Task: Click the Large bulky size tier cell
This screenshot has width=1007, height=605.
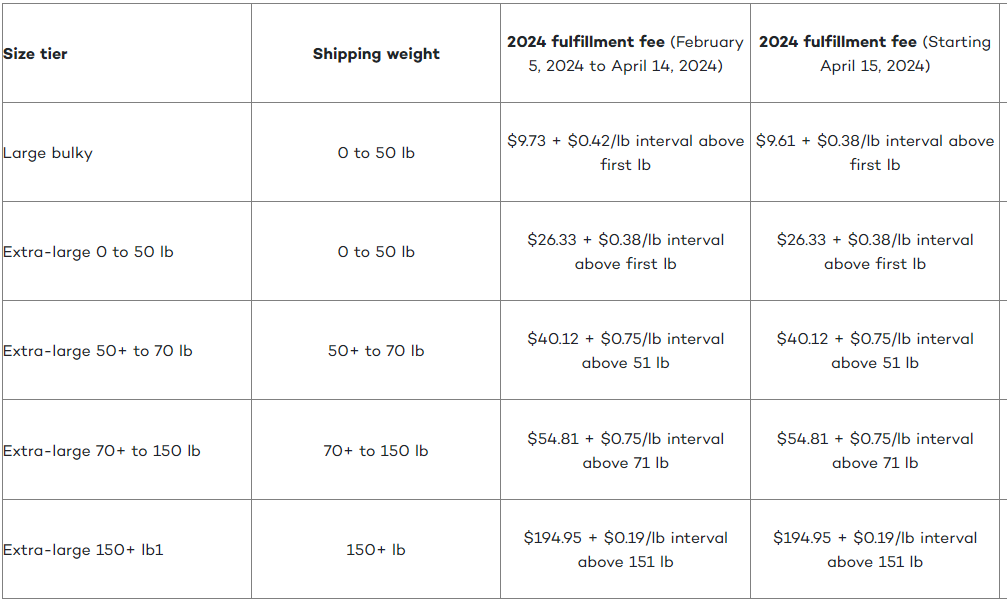Action: tap(127, 152)
